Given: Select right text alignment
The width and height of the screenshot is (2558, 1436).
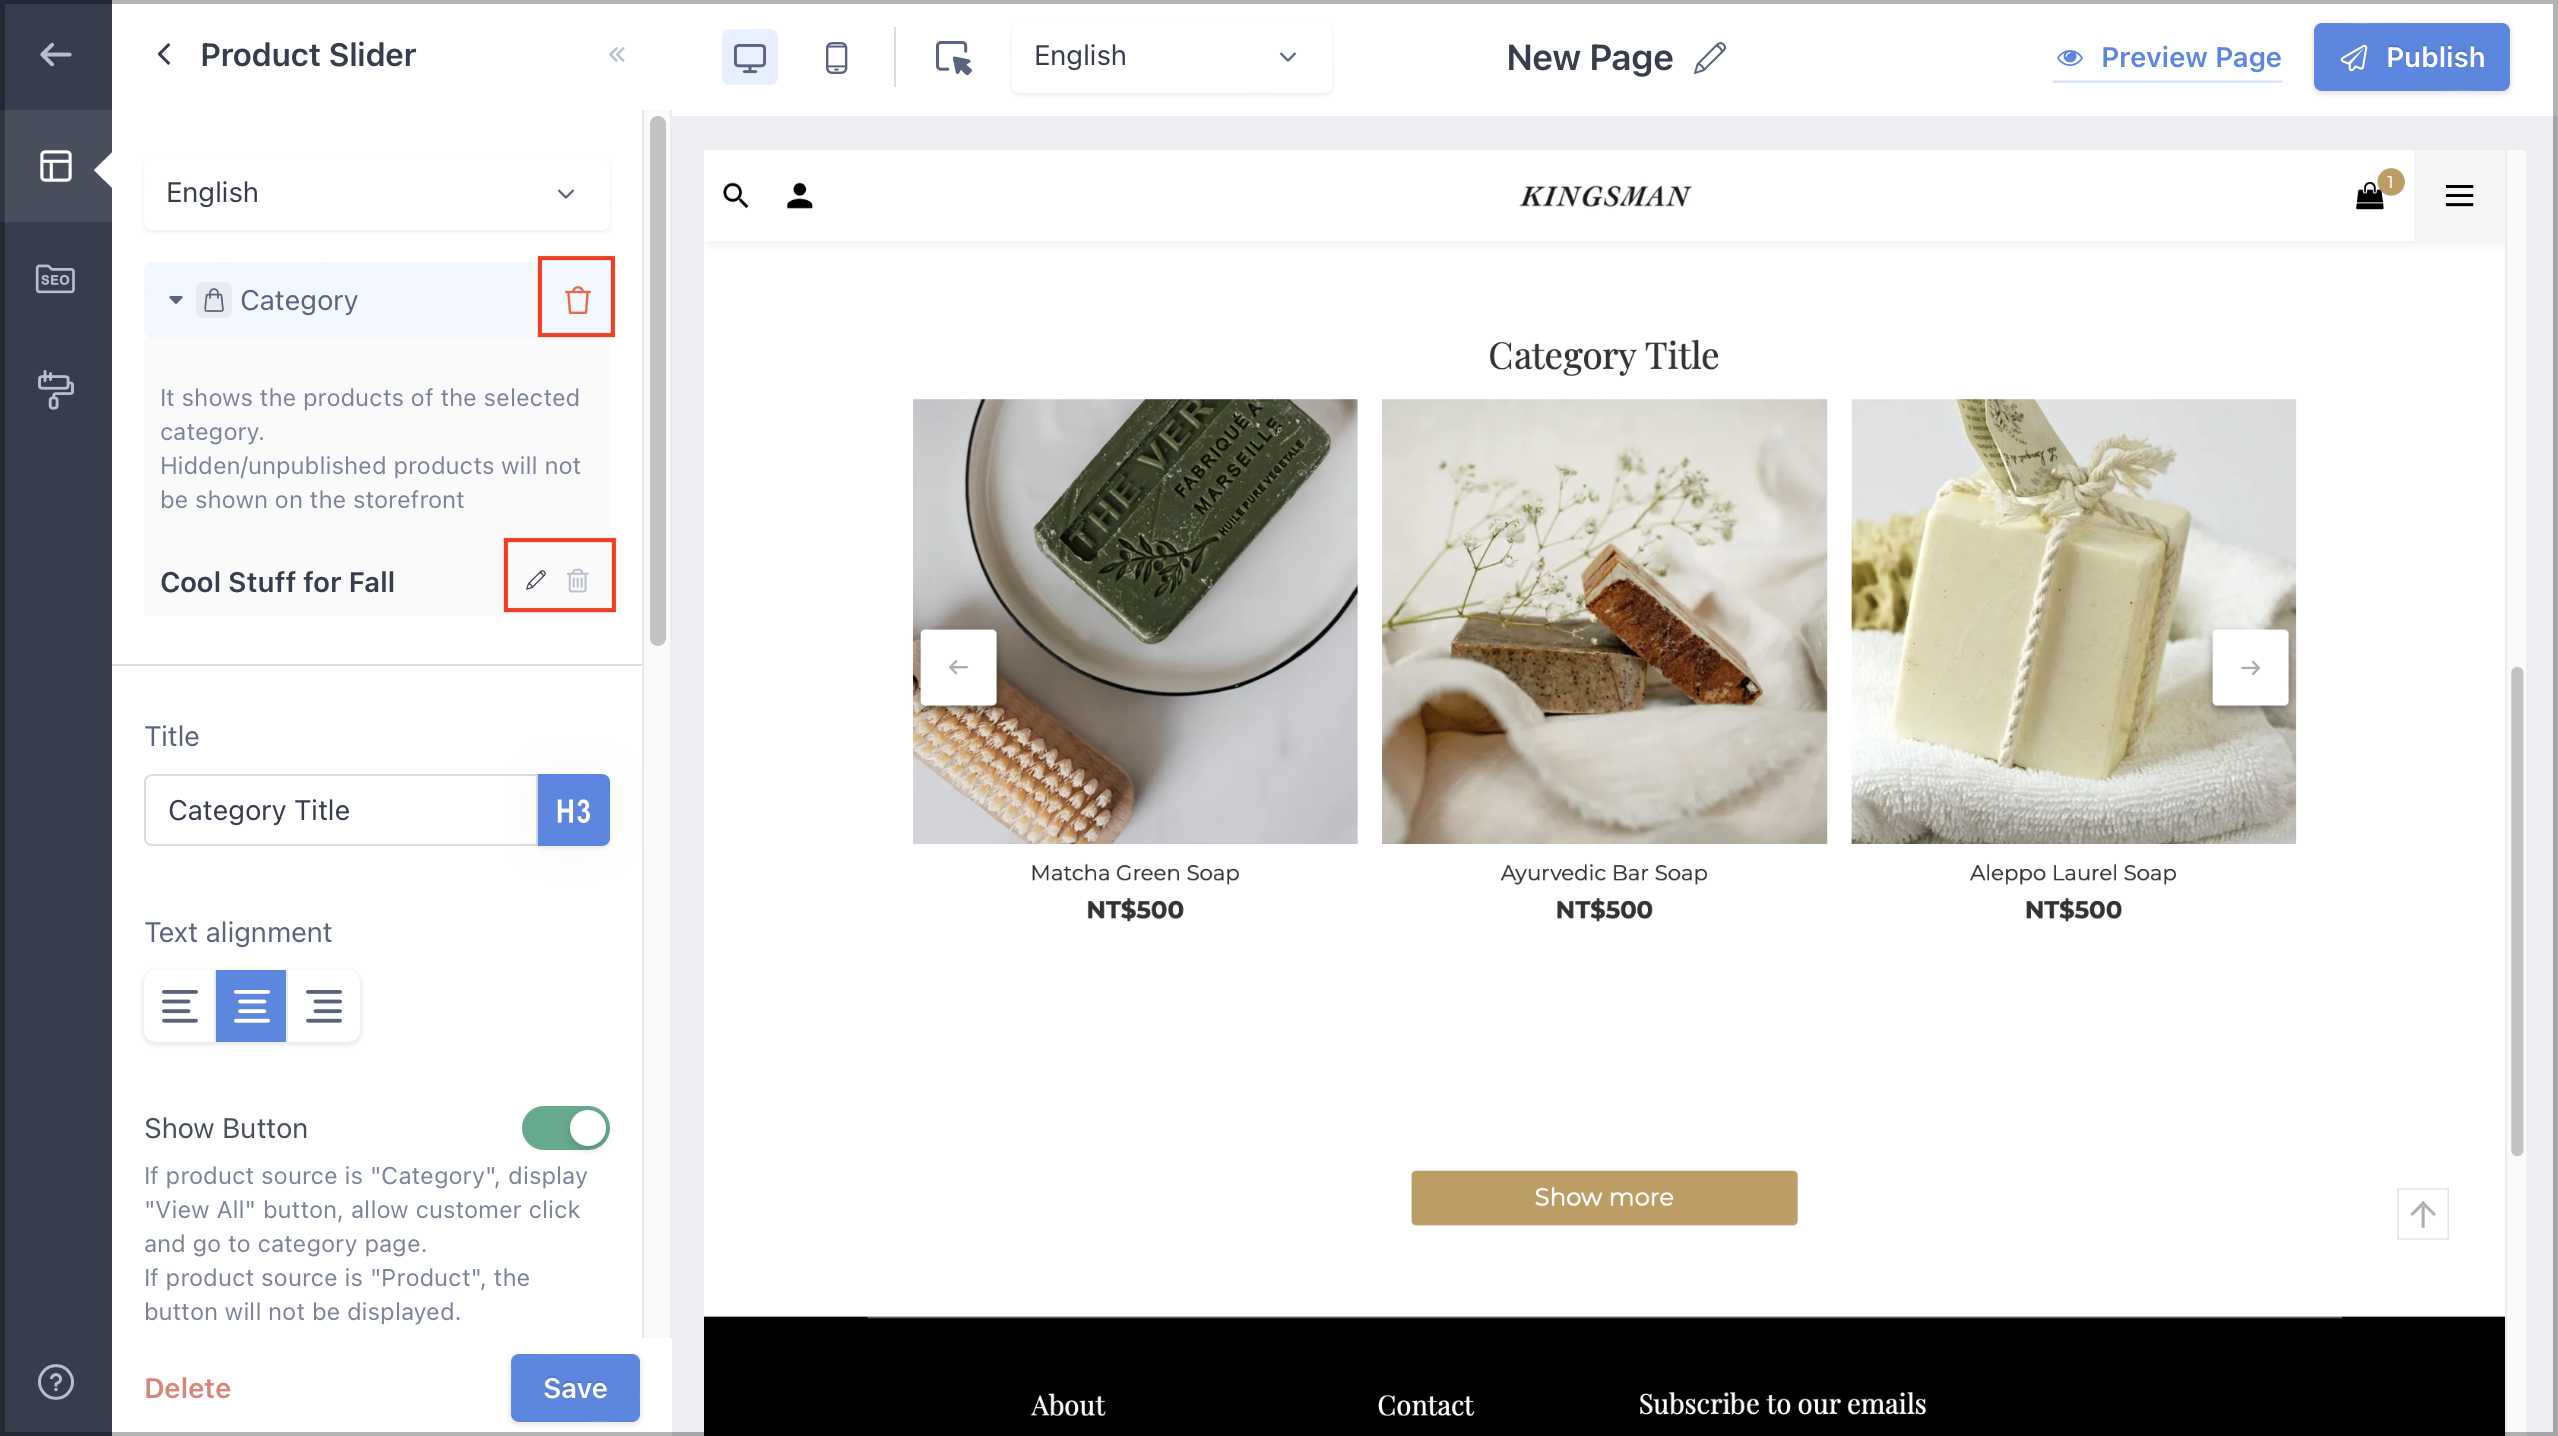Looking at the screenshot, I should point(323,1006).
